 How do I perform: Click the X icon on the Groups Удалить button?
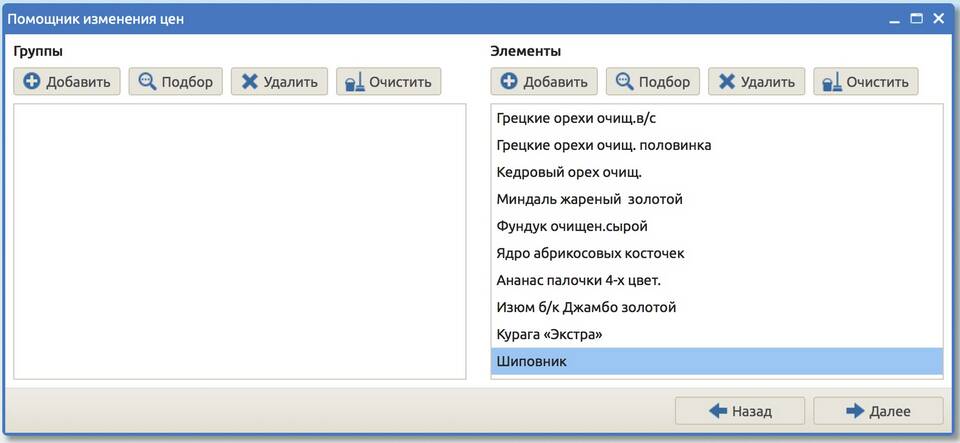pyautogui.click(x=249, y=81)
